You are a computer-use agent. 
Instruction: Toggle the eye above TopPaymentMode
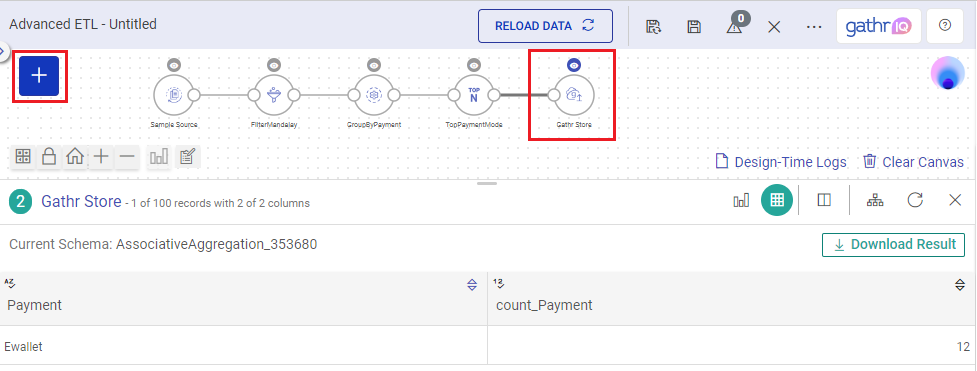tap(474, 65)
